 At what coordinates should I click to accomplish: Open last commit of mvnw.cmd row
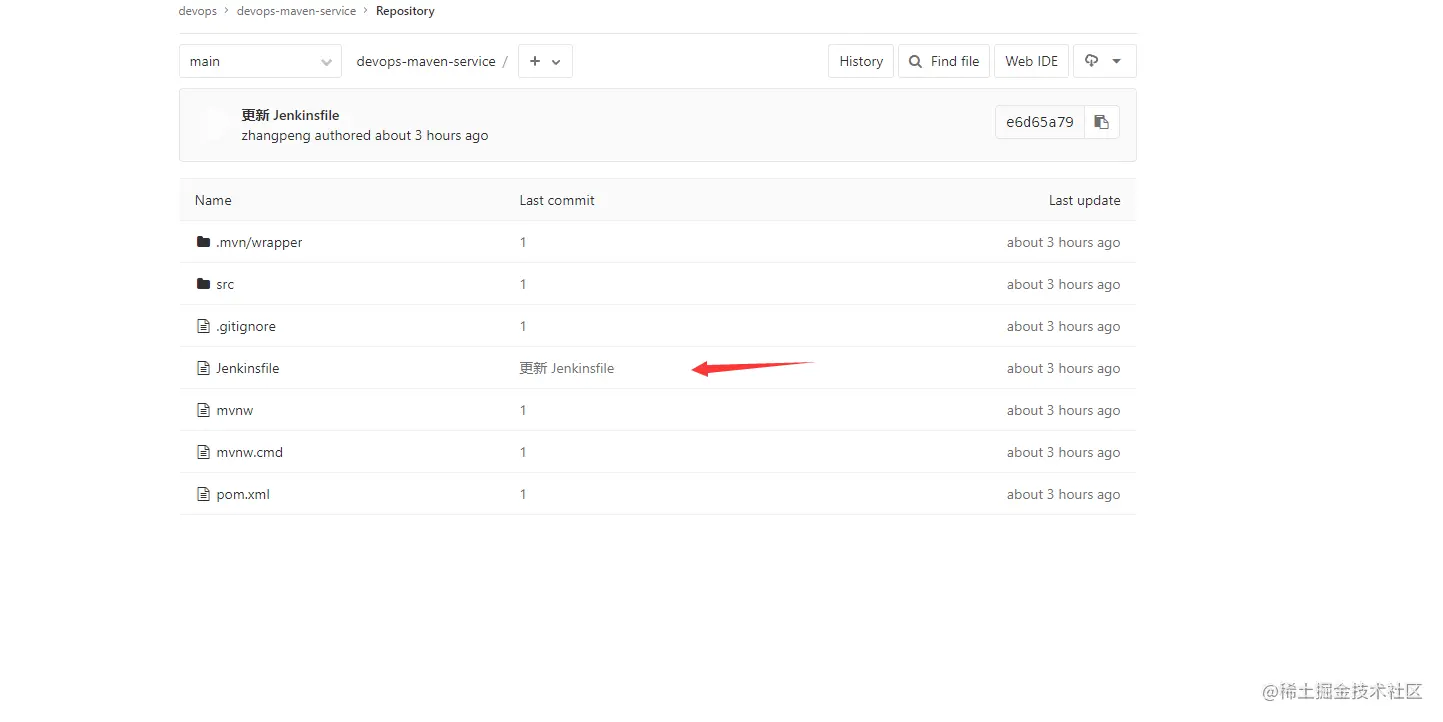523,452
